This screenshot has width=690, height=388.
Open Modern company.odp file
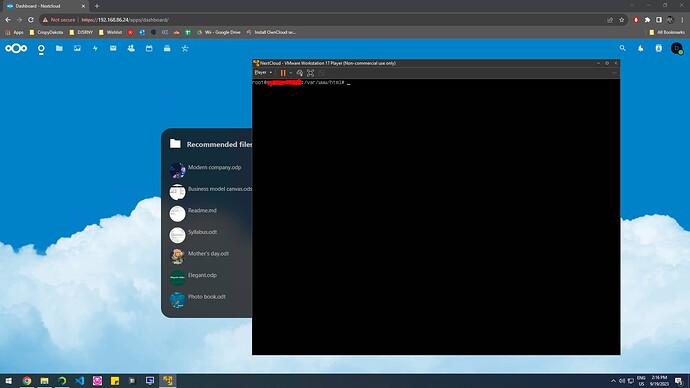[214, 168]
